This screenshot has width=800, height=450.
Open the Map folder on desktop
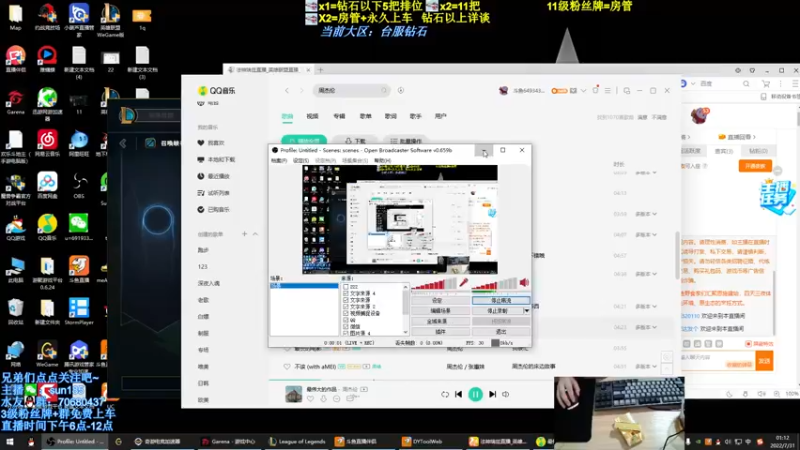tap(15, 17)
